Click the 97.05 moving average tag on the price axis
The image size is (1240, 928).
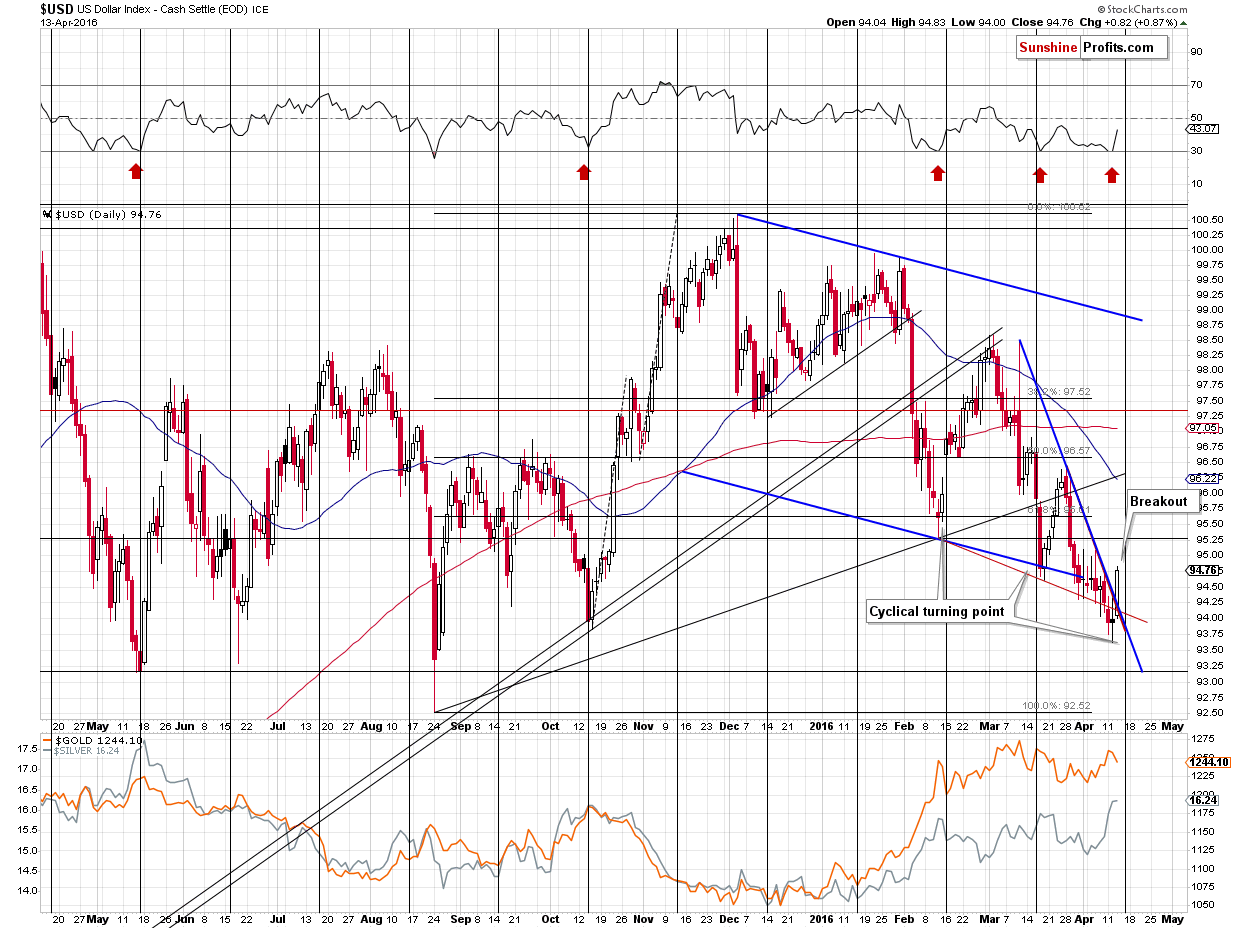click(1203, 427)
